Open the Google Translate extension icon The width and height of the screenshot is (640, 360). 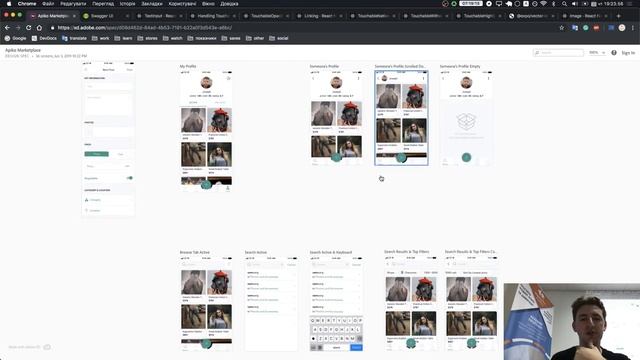click(575, 28)
